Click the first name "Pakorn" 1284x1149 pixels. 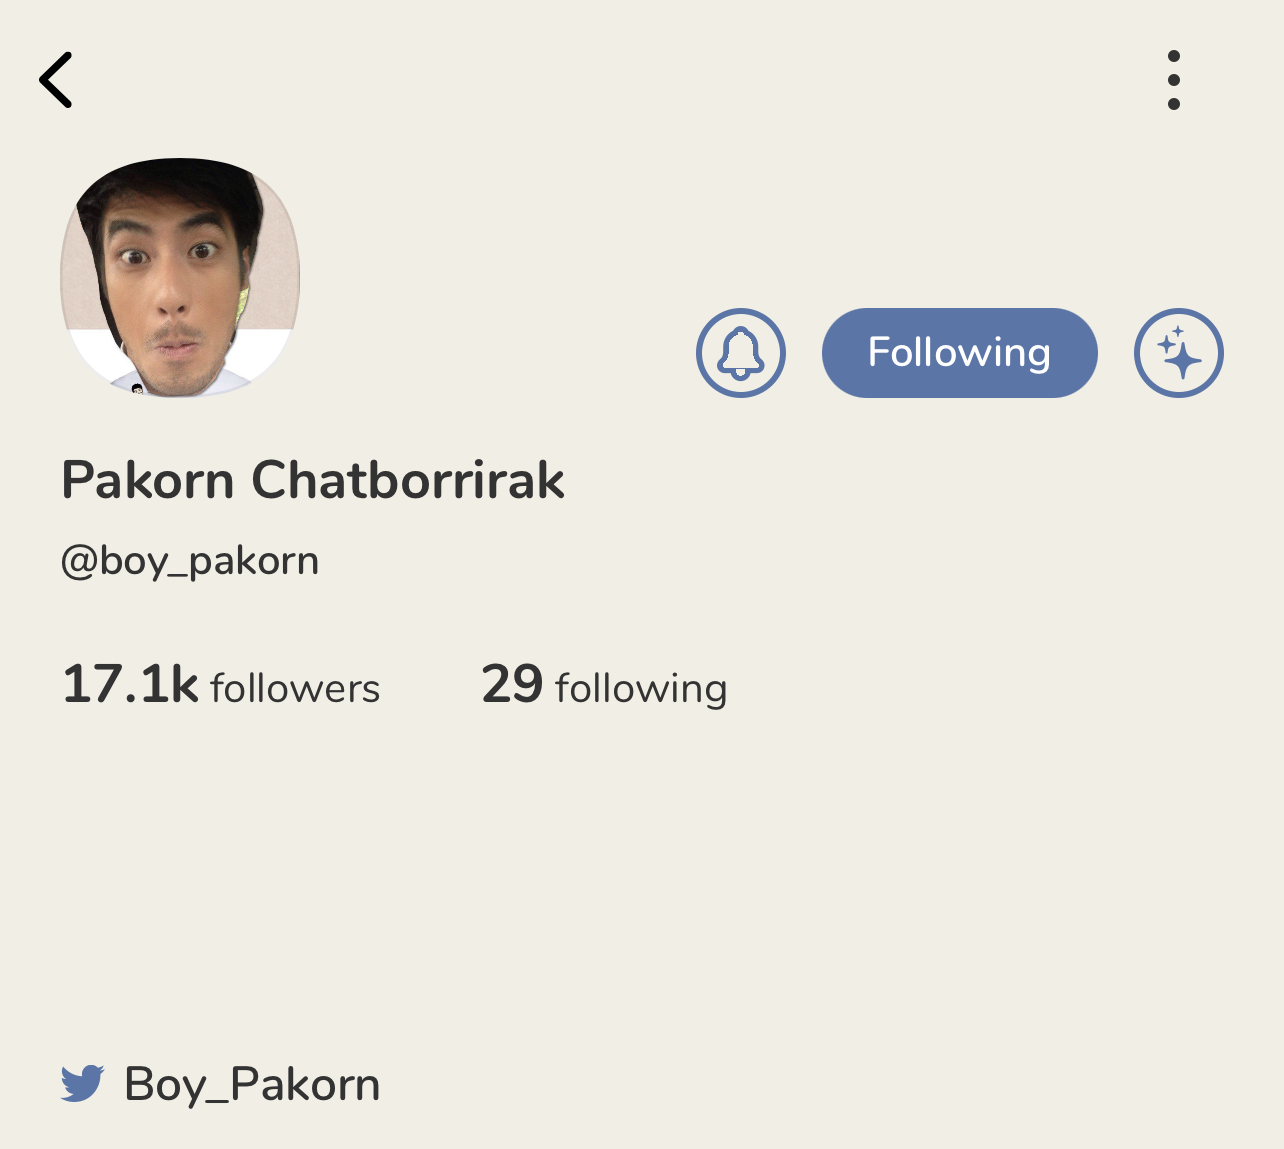pos(148,480)
